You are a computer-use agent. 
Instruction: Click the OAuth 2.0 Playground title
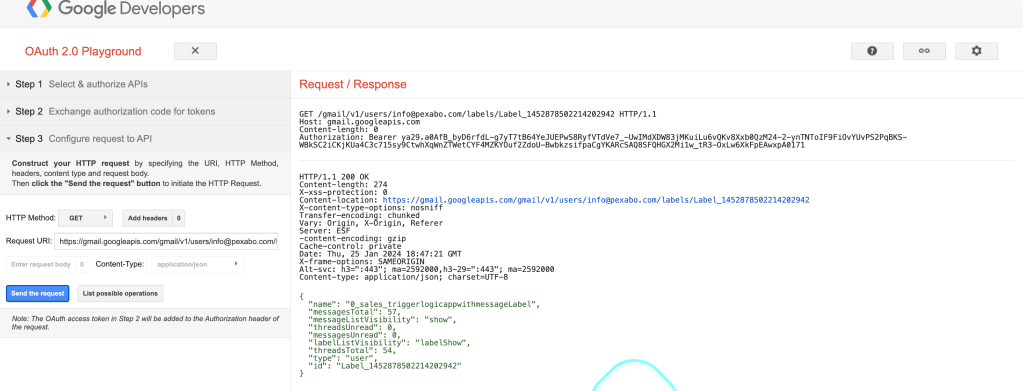pos(83,52)
